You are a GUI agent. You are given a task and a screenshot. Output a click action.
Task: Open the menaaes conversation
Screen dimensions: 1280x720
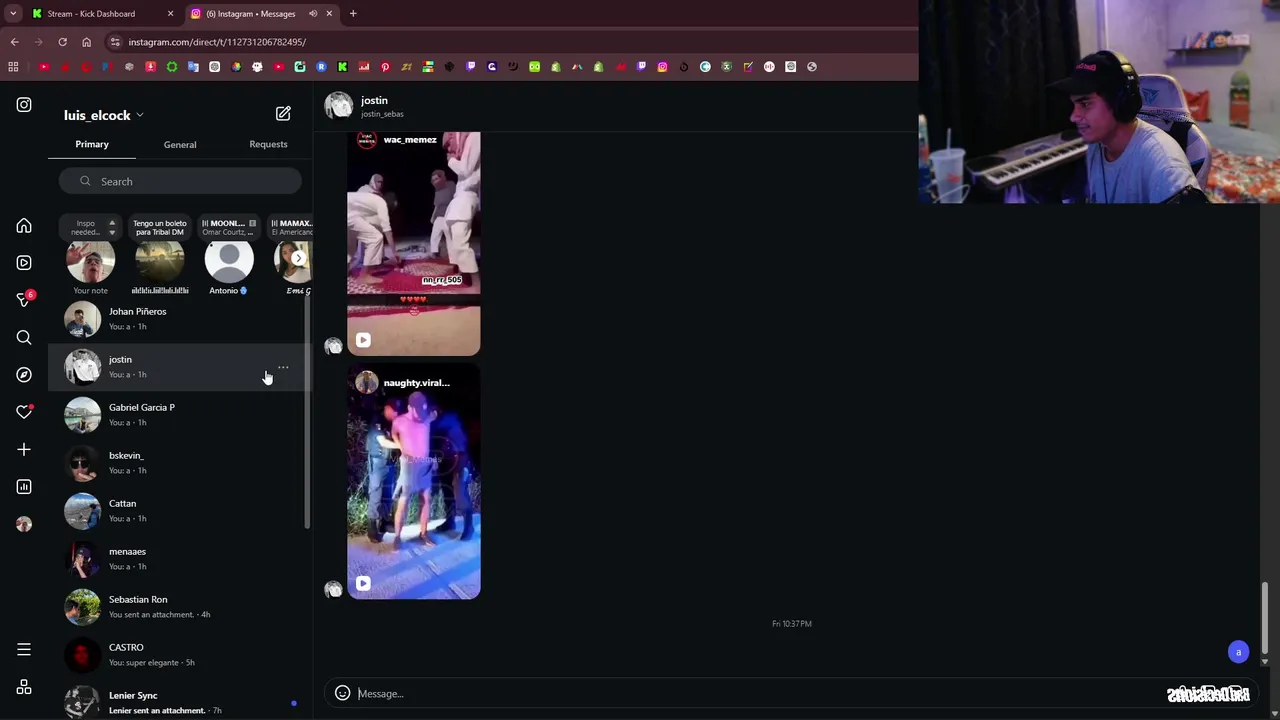(x=180, y=559)
